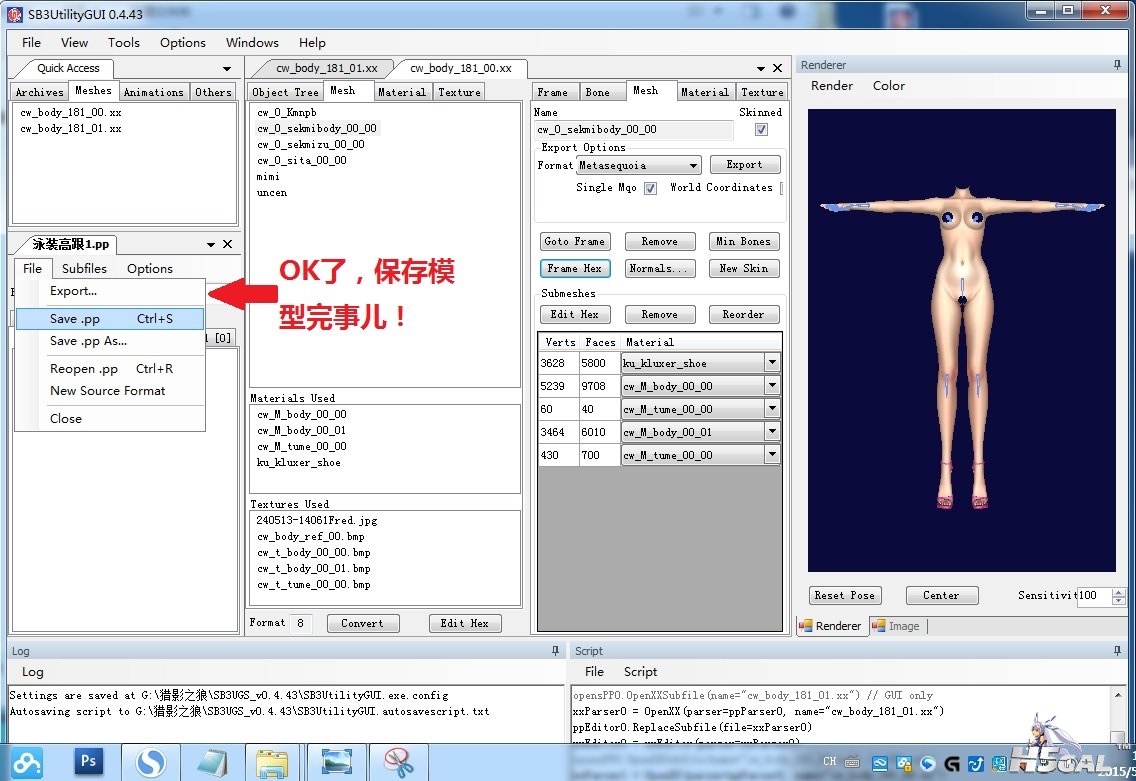Select cw_body_ref_00.bmp in Textures Used
The height and width of the screenshot is (781, 1136).
[311, 536]
